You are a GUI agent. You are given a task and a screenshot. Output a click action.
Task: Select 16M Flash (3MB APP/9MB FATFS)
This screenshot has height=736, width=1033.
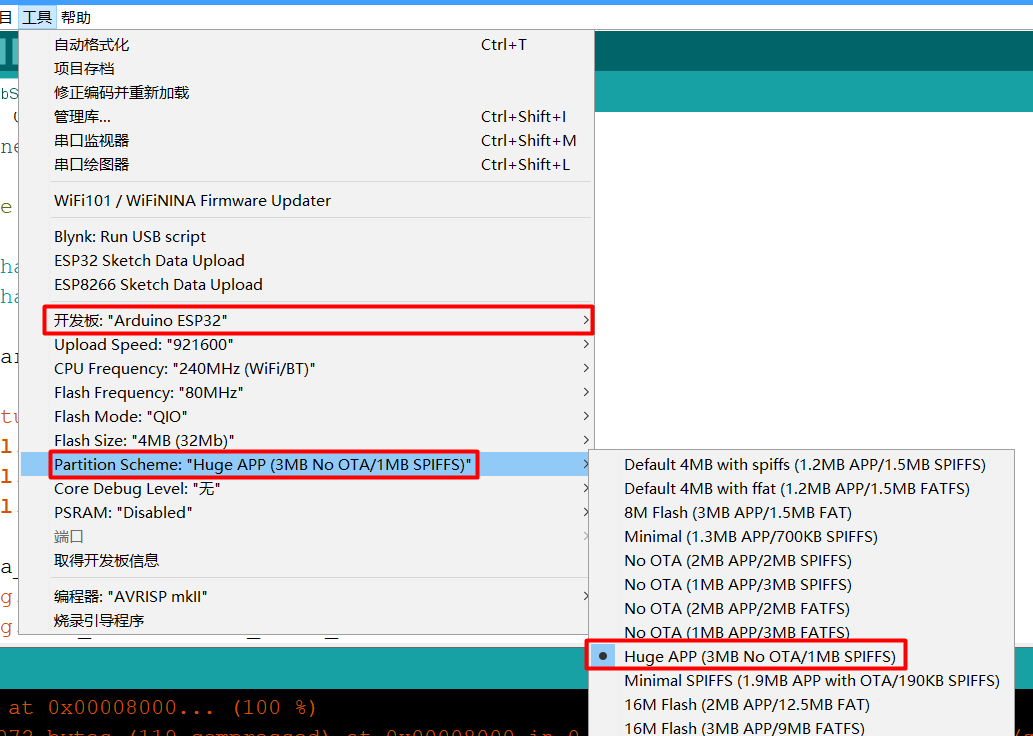point(801,727)
